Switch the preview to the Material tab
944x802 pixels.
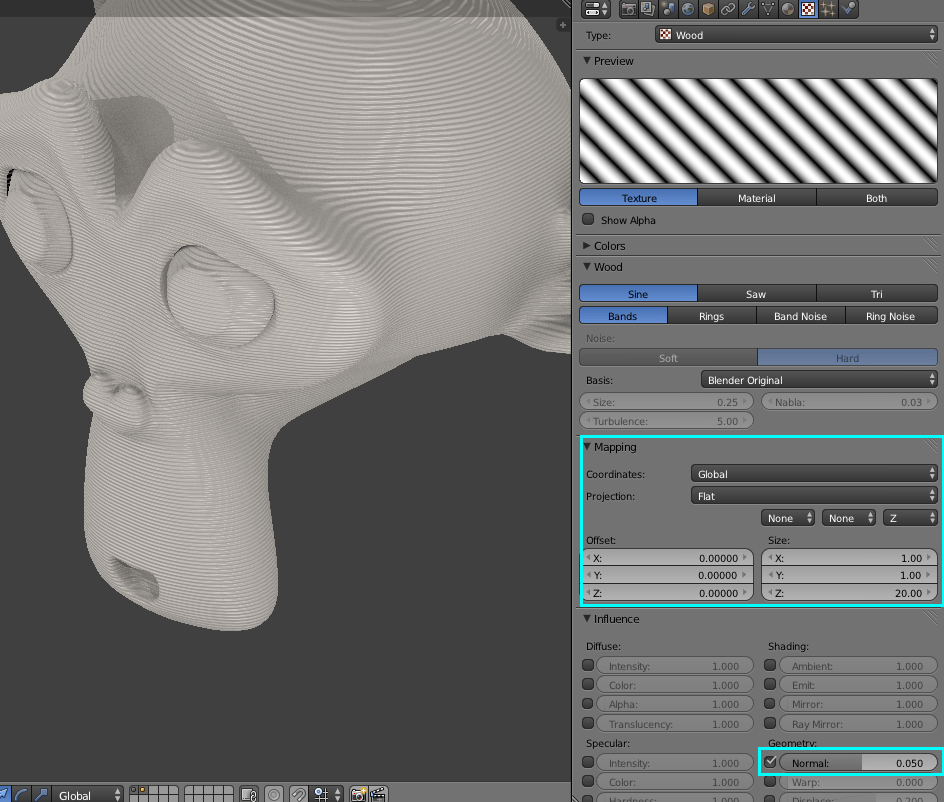point(756,197)
